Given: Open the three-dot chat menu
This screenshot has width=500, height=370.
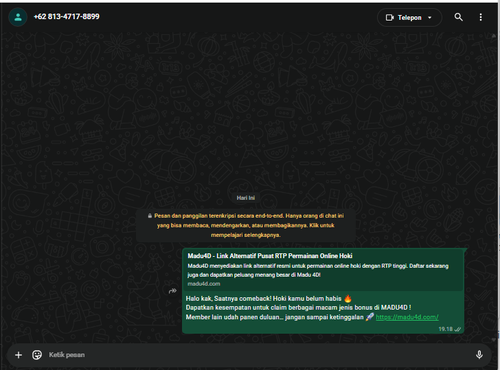Looking at the screenshot, I should tap(480, 17).
